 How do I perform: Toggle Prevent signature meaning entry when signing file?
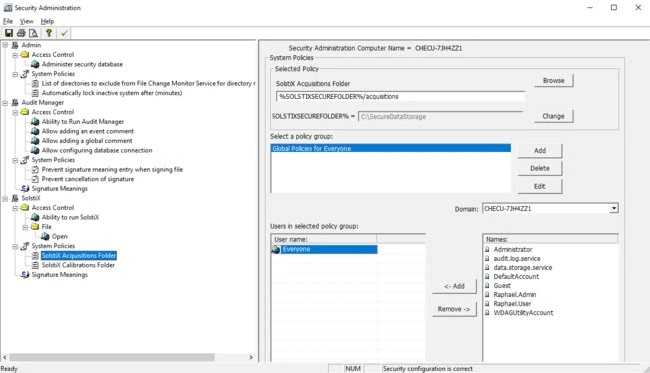point(35,170)
